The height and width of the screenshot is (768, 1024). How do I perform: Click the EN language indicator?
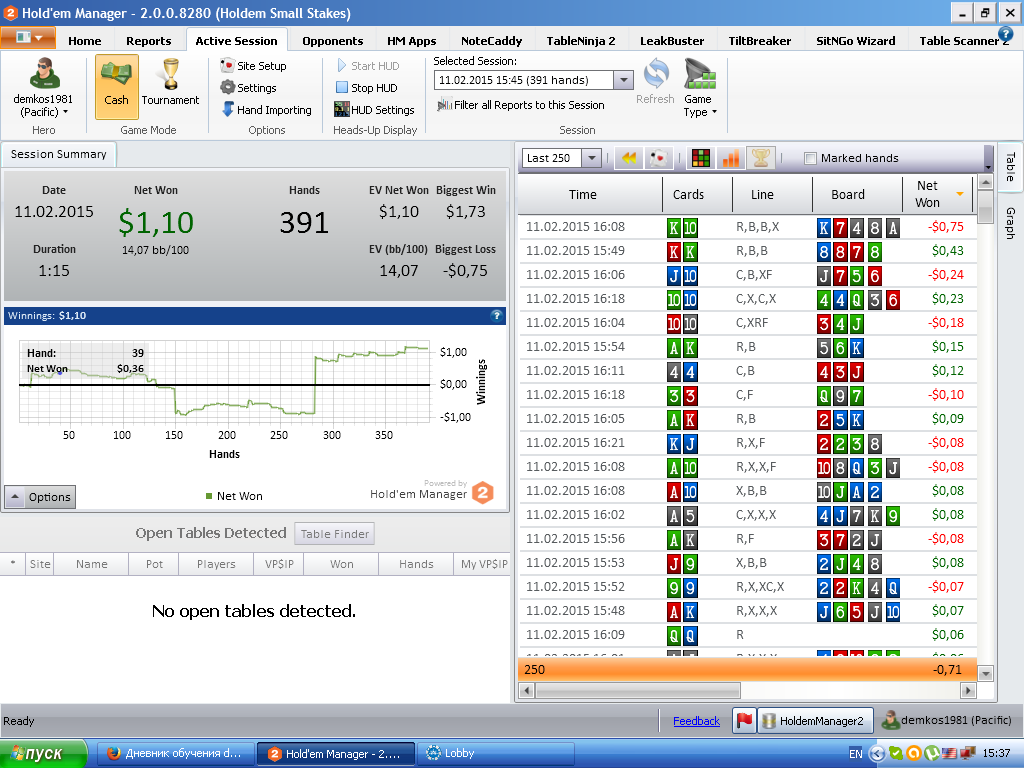coord(856,754)
